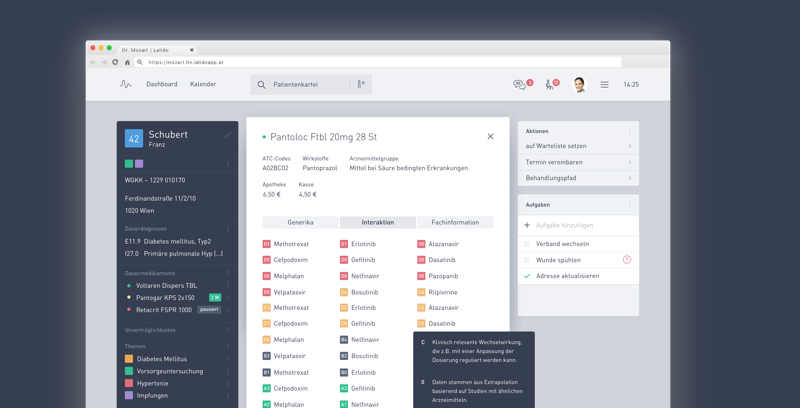Click the plus icon for Aufgabe hinzufügen

click(527, 225)
